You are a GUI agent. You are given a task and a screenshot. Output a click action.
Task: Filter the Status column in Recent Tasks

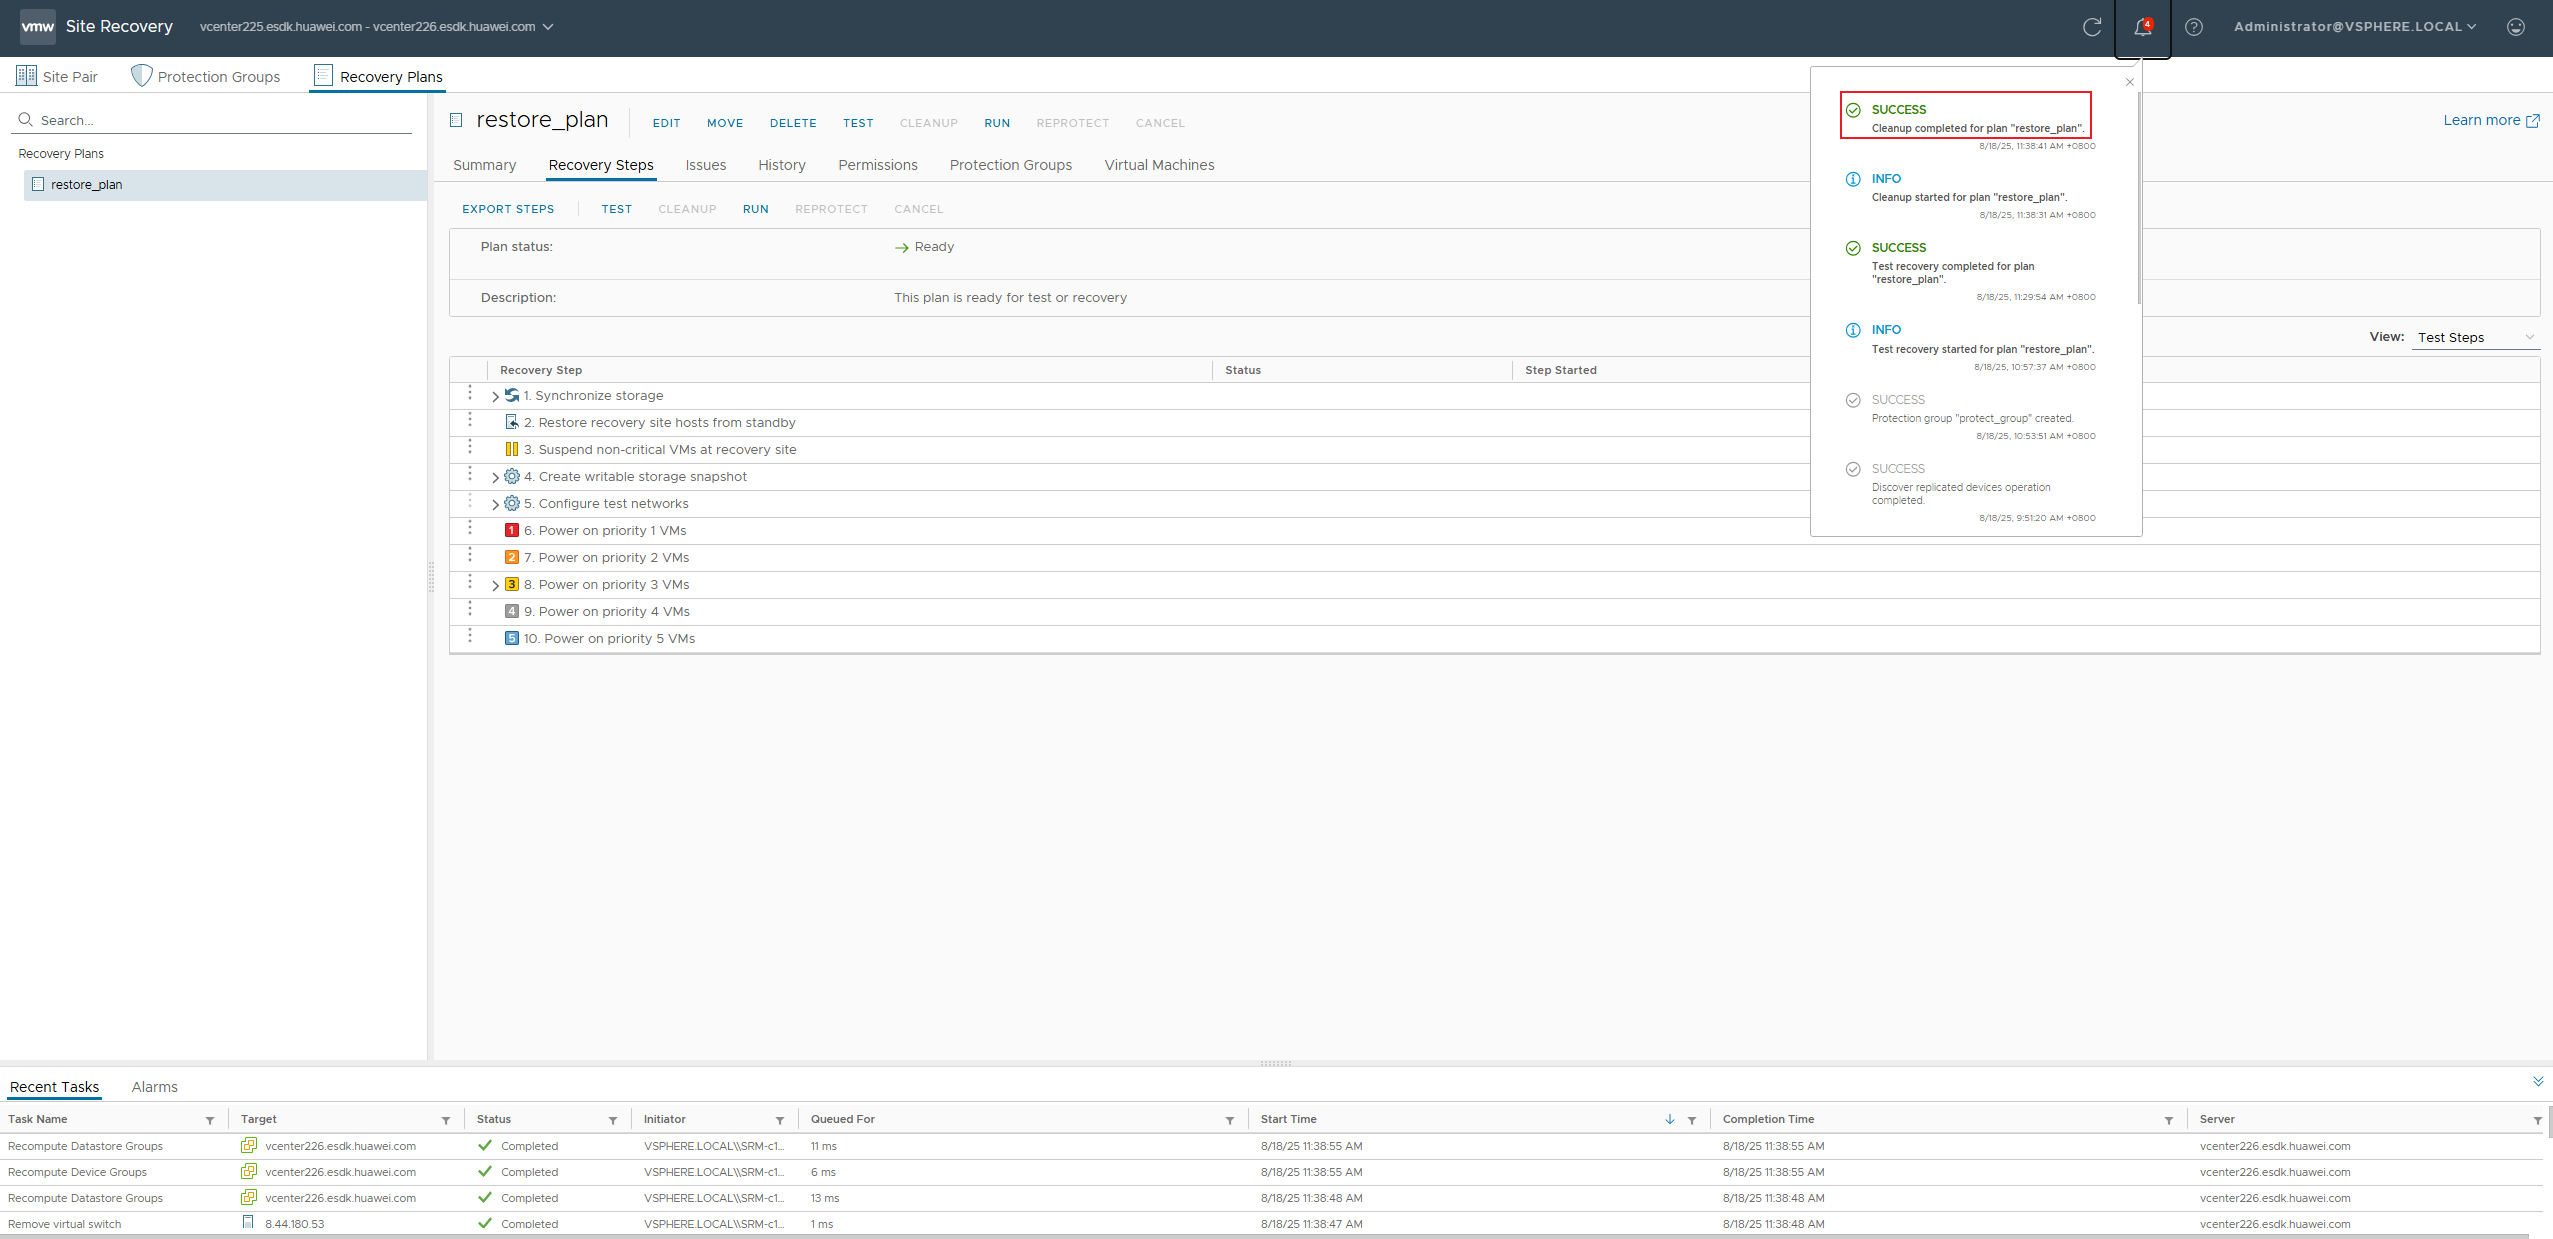(613, 1120)
